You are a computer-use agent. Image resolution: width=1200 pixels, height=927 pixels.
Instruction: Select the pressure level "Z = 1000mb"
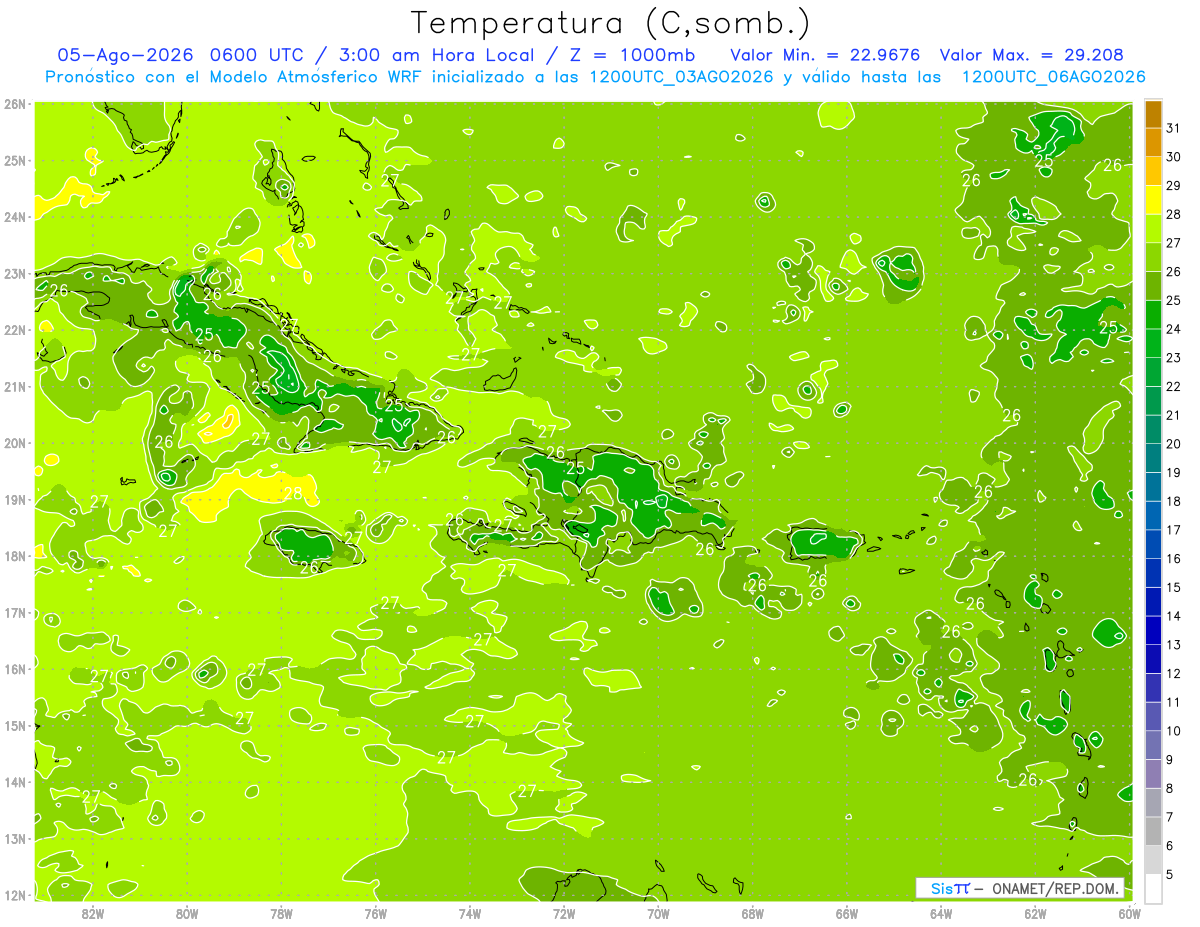pyautogui.click(x=632, y=55)
